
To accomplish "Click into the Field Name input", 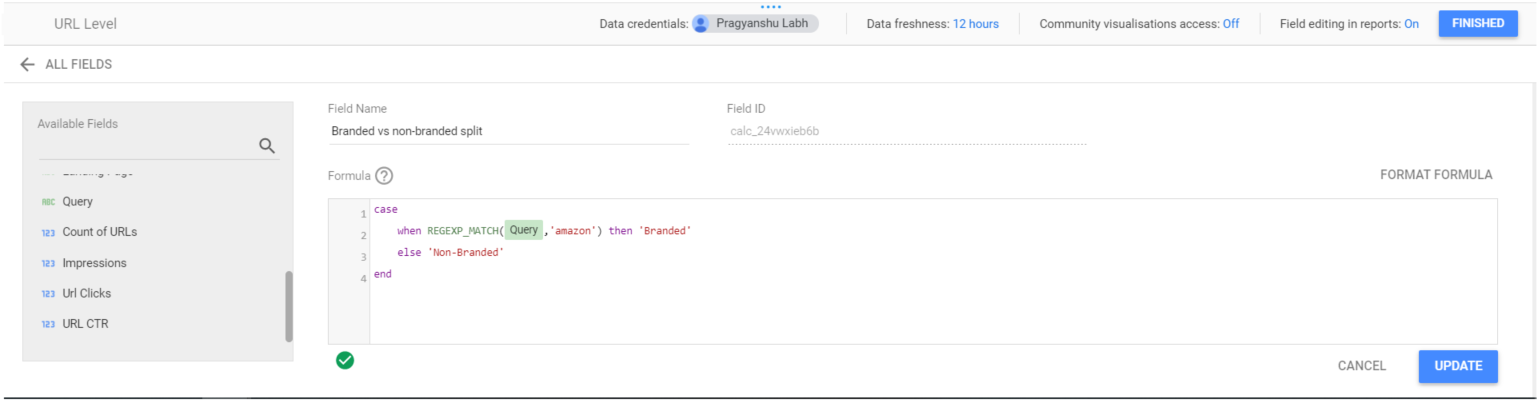I will coord(508,131).
